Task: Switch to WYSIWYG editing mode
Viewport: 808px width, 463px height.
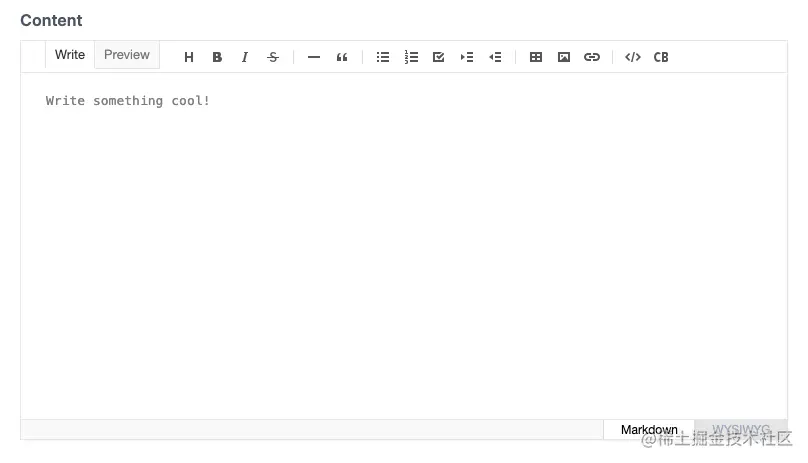Action: tap(741, 429)
